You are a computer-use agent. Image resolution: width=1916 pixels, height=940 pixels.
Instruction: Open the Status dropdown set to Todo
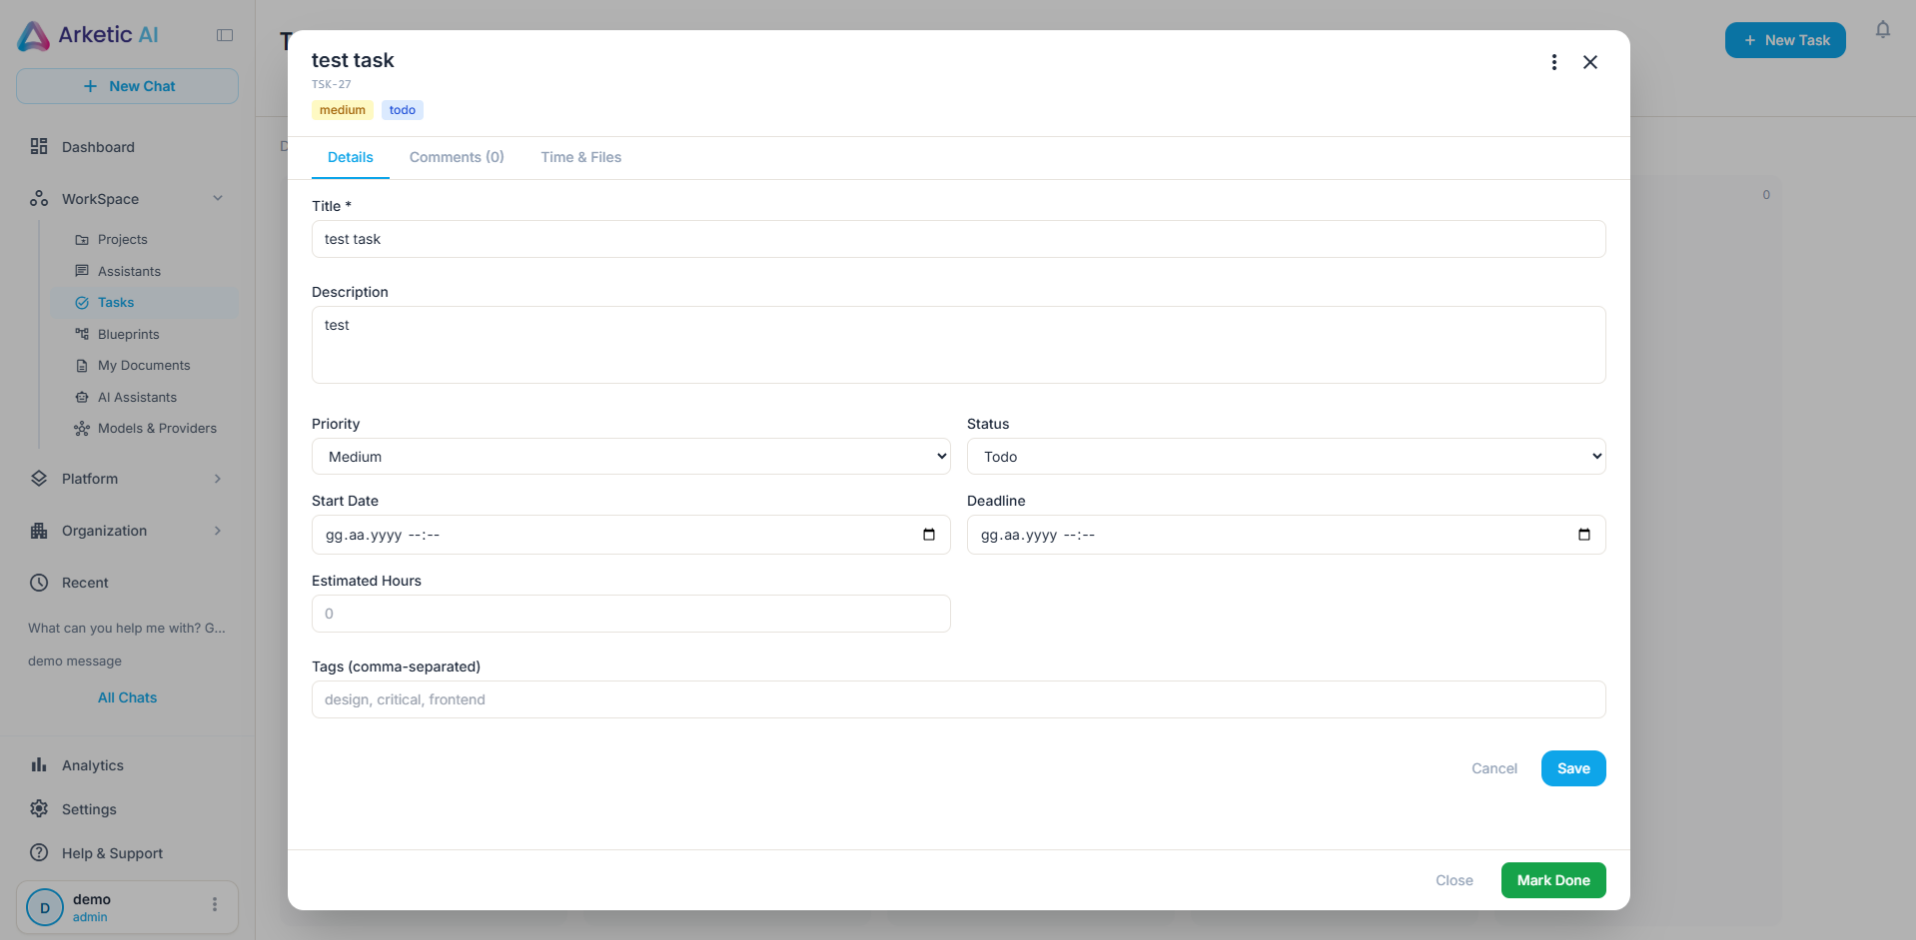pyautogui.click(x=1286, y=457)
